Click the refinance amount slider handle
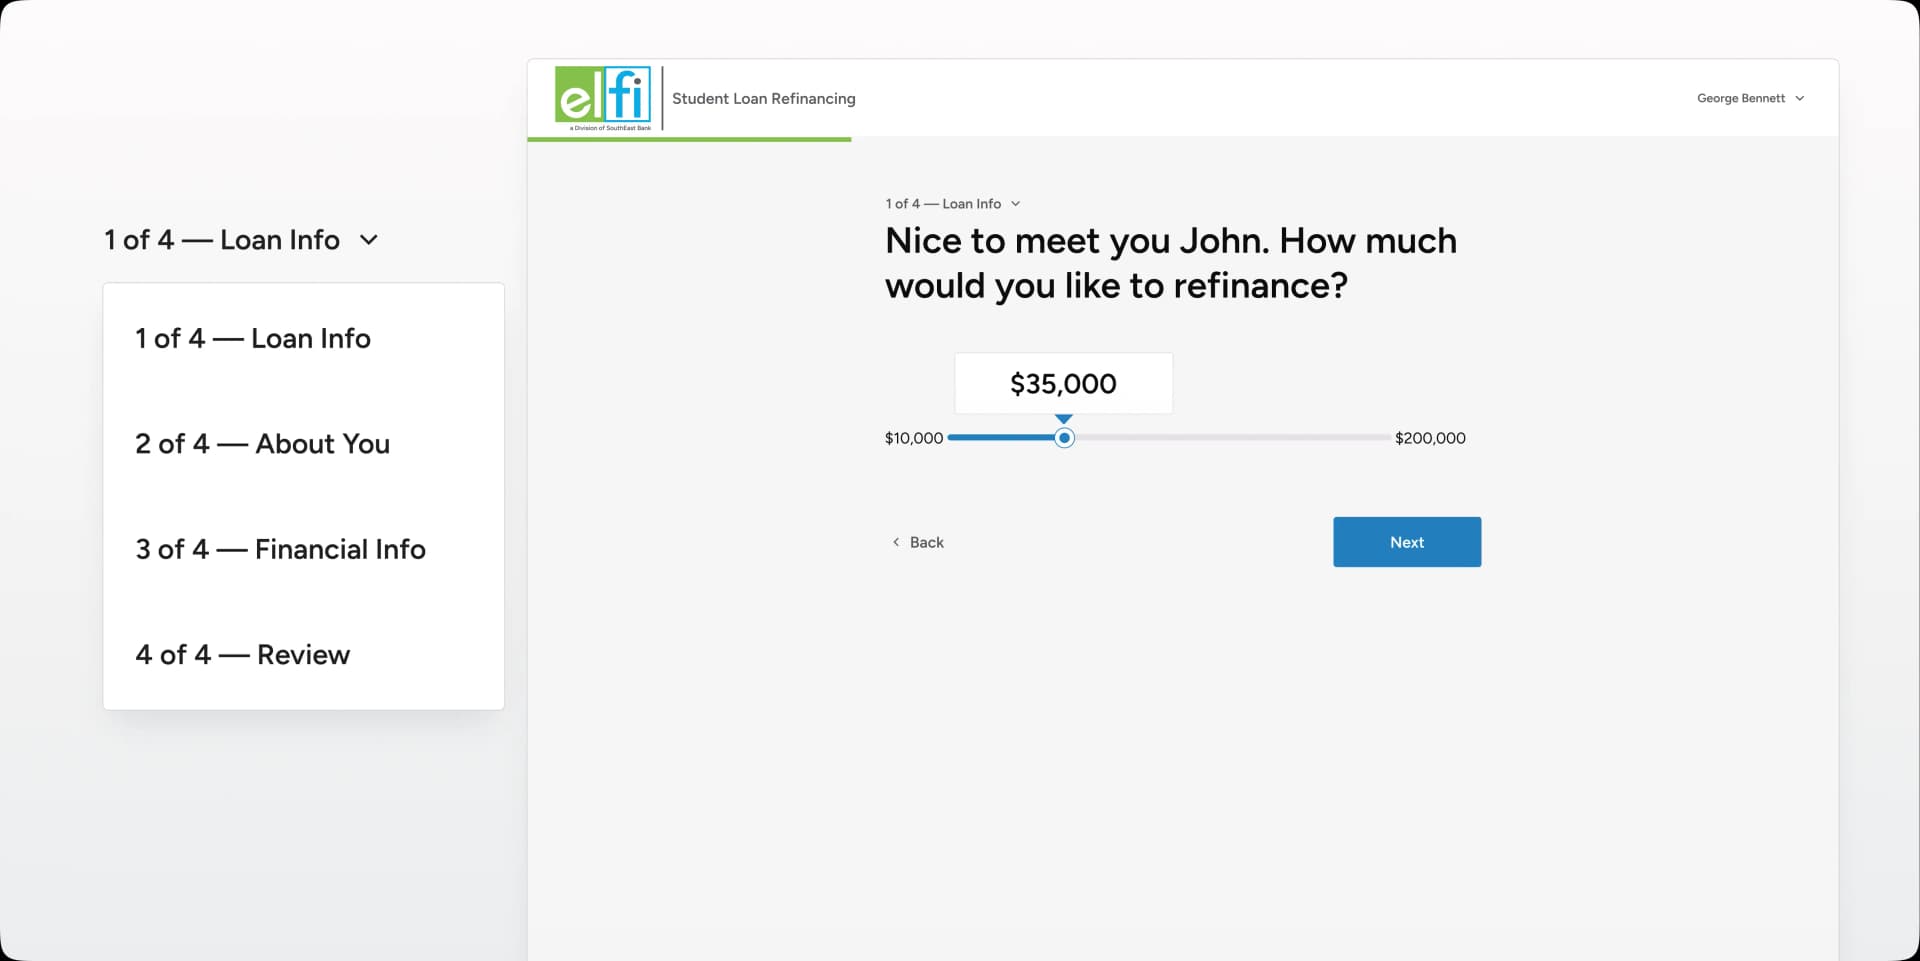 (x=1064, y=438)
